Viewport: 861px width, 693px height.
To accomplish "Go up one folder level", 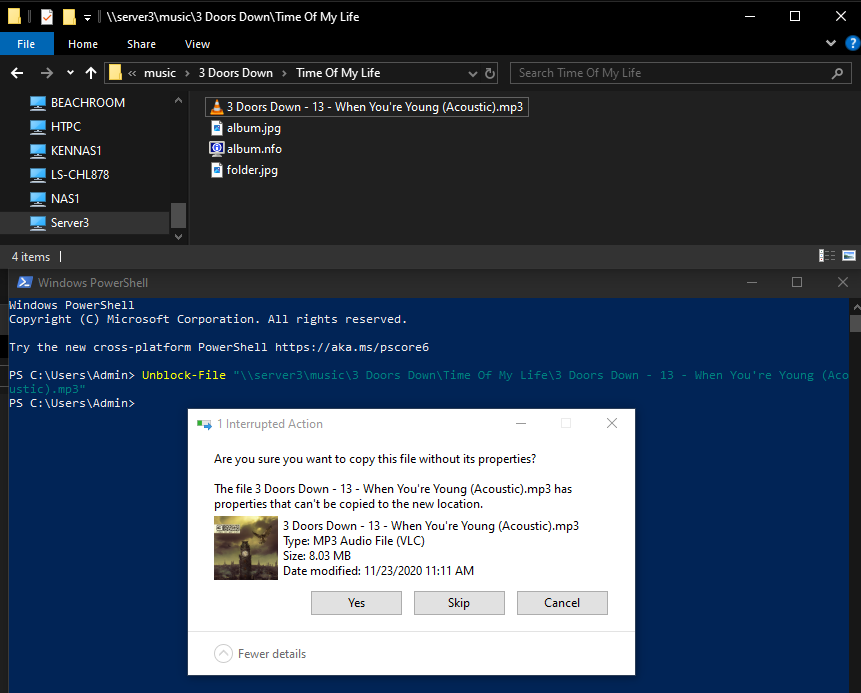I will [91, 73].
